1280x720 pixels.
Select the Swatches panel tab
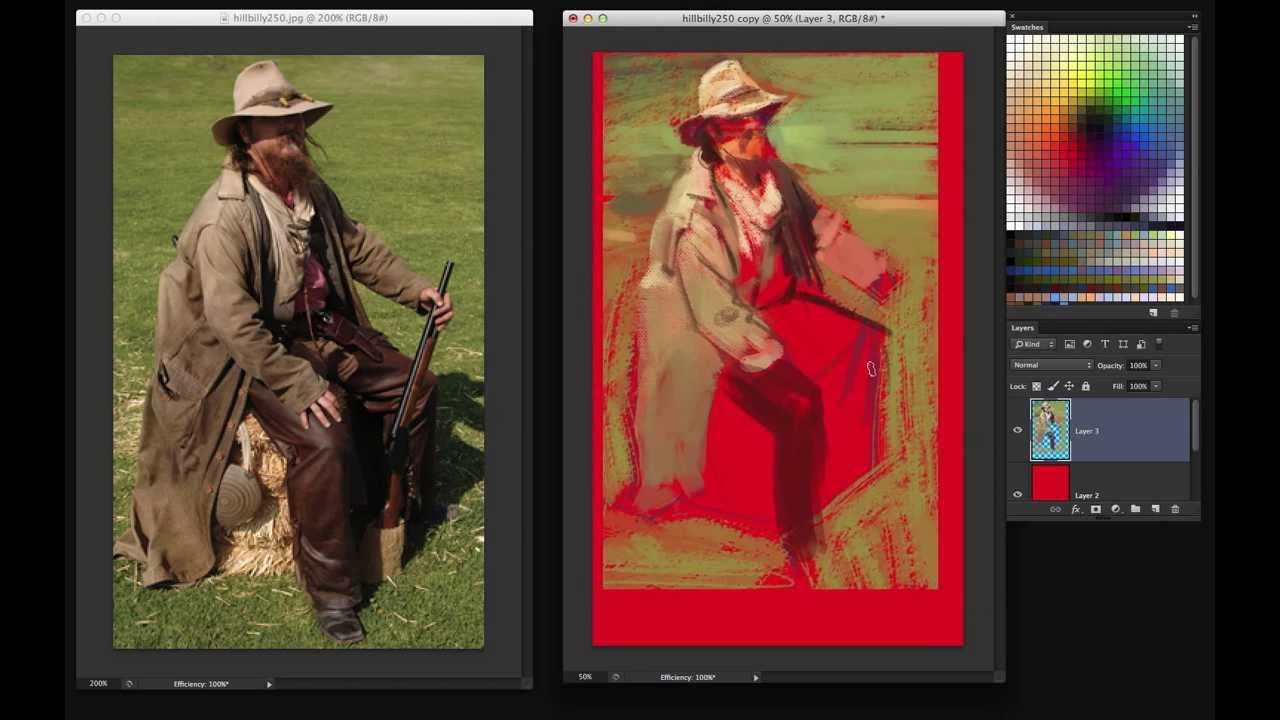pos(1027,27)
